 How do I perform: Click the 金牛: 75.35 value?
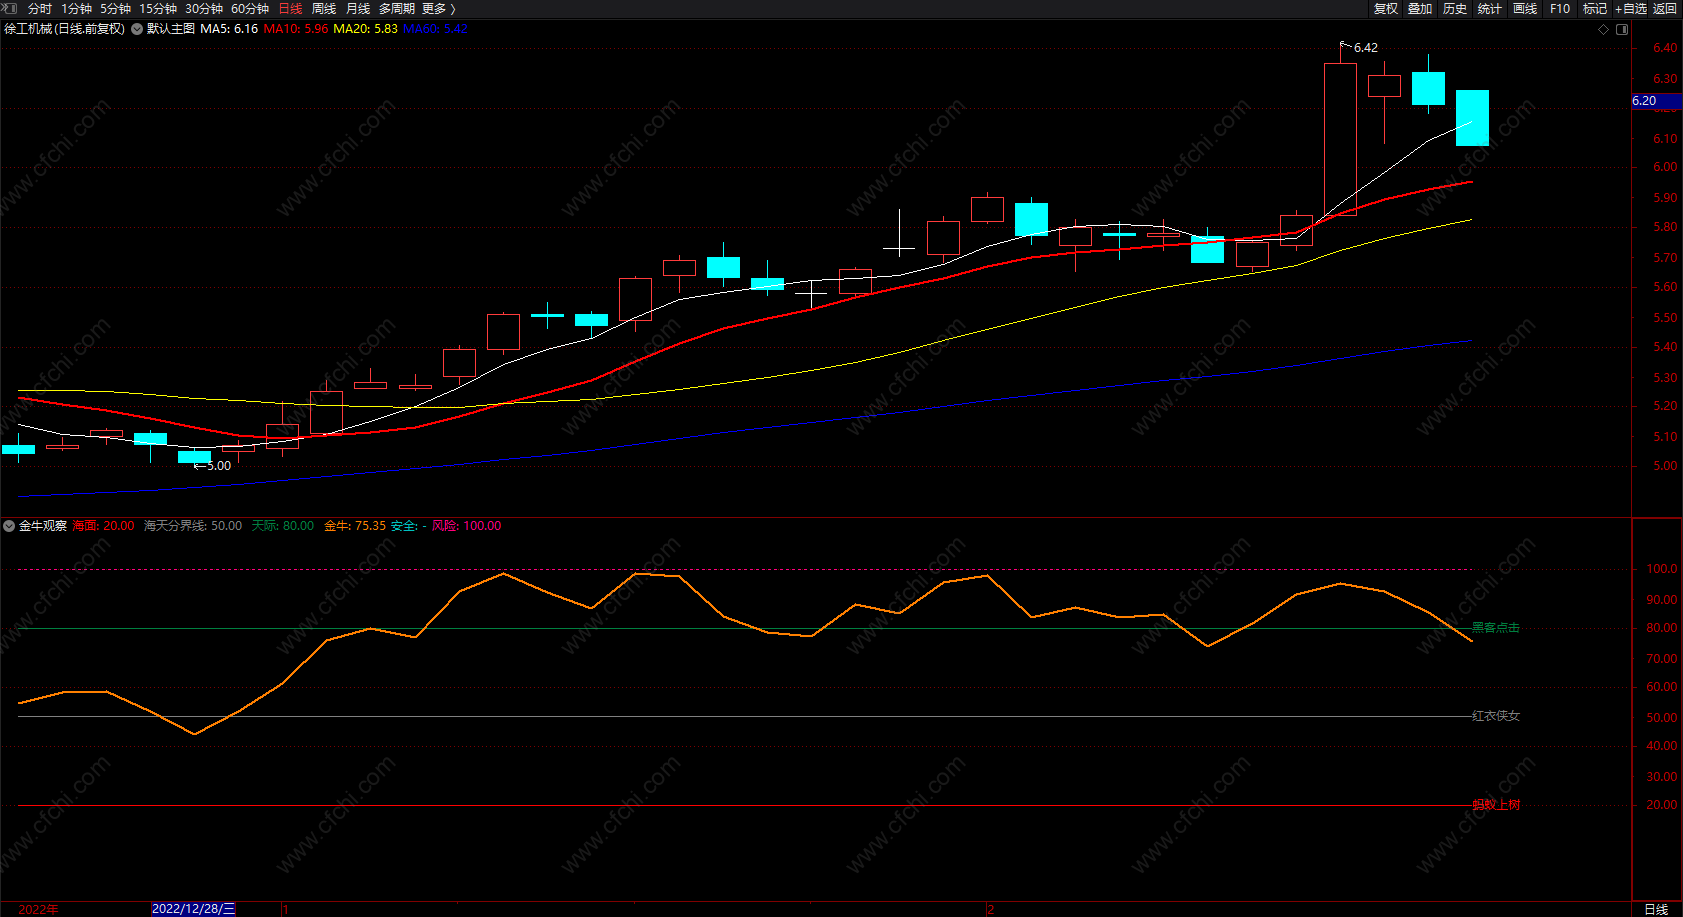coord(355,526)
